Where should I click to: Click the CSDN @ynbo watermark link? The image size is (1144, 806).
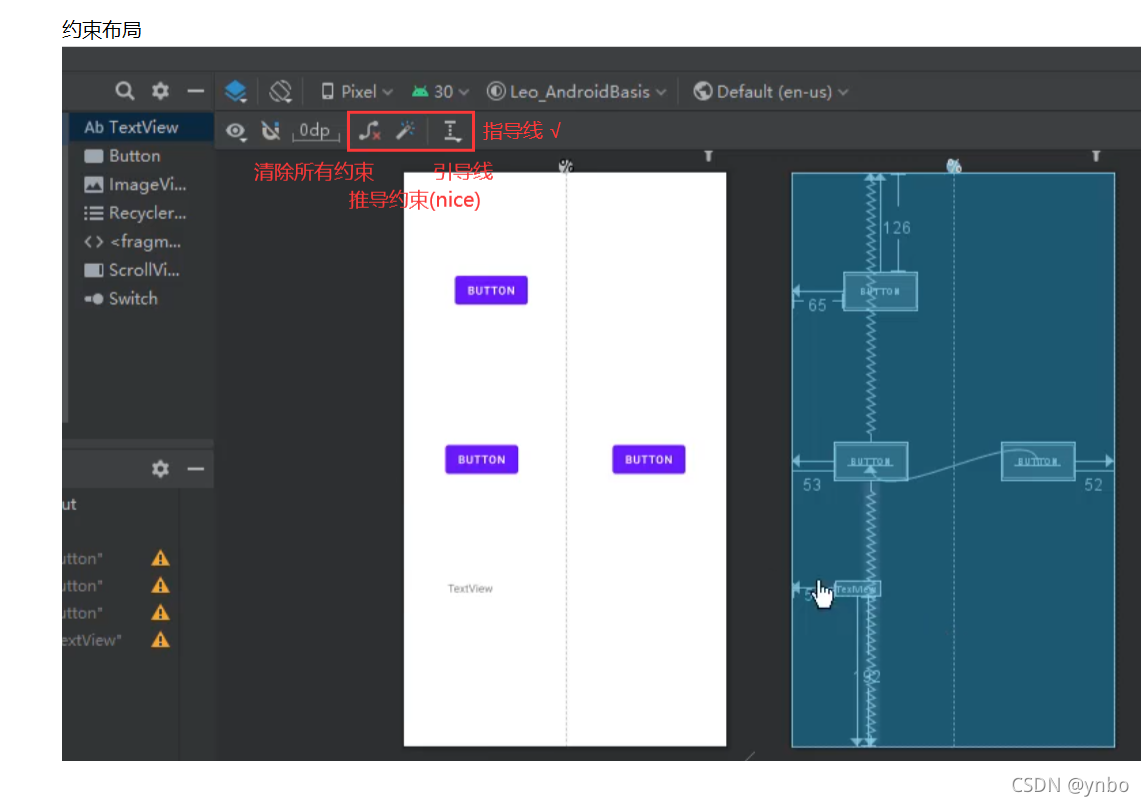[1072, 785]
